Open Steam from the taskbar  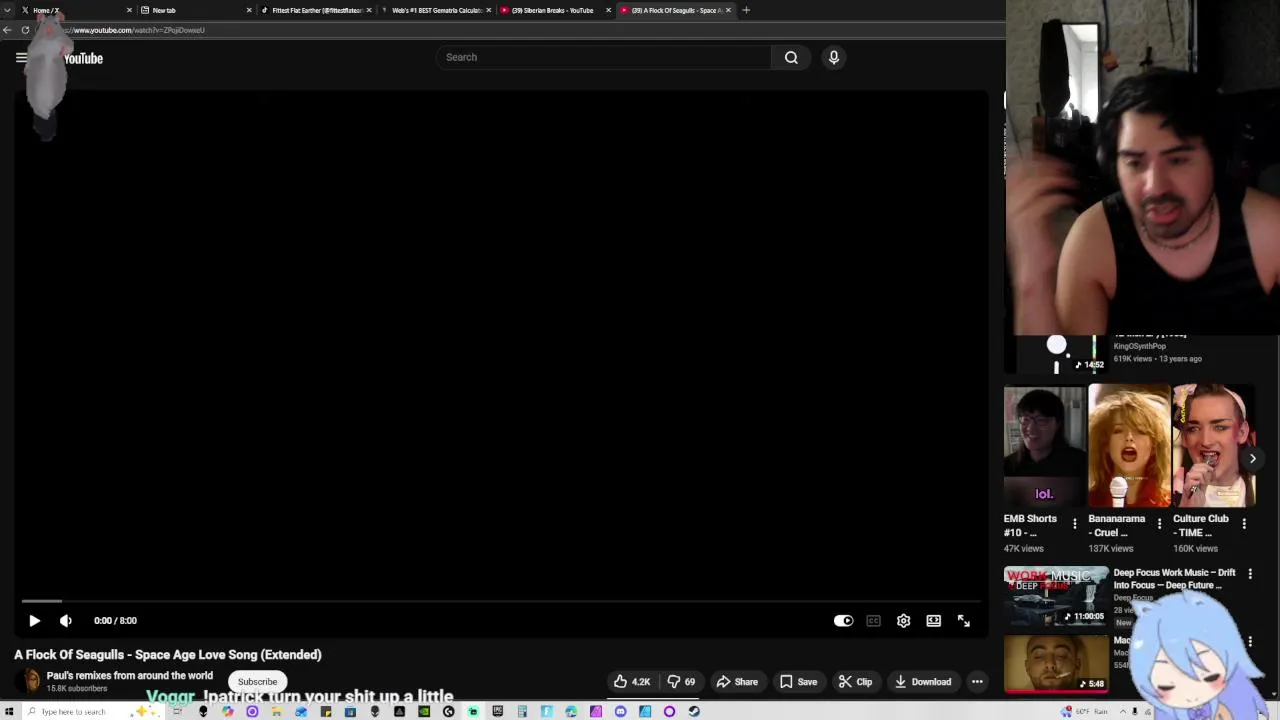point(694,711)
